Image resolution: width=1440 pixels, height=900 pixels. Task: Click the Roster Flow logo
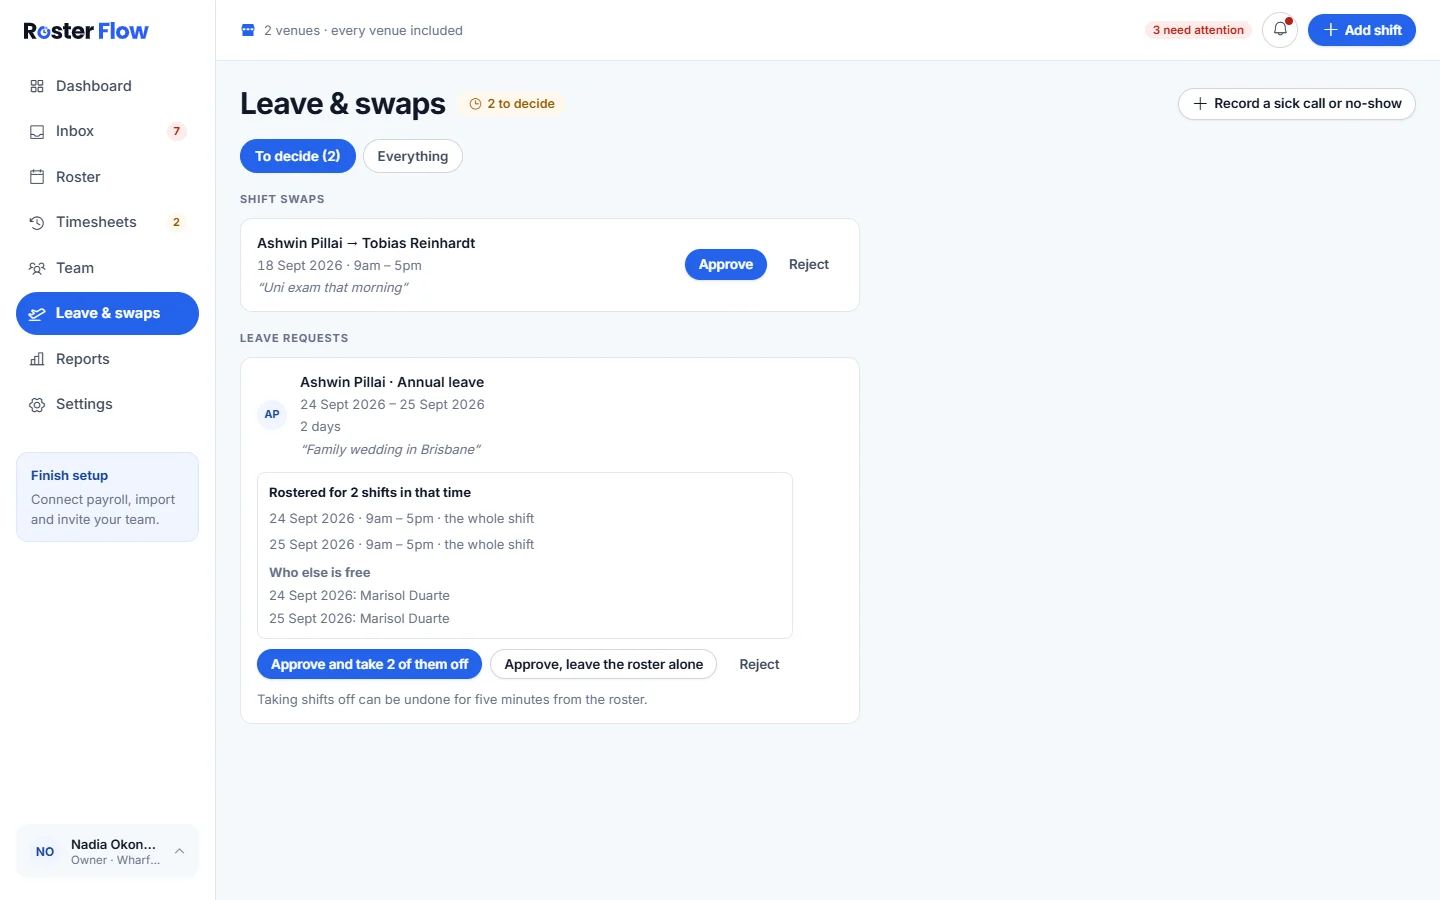coord(86,31)
